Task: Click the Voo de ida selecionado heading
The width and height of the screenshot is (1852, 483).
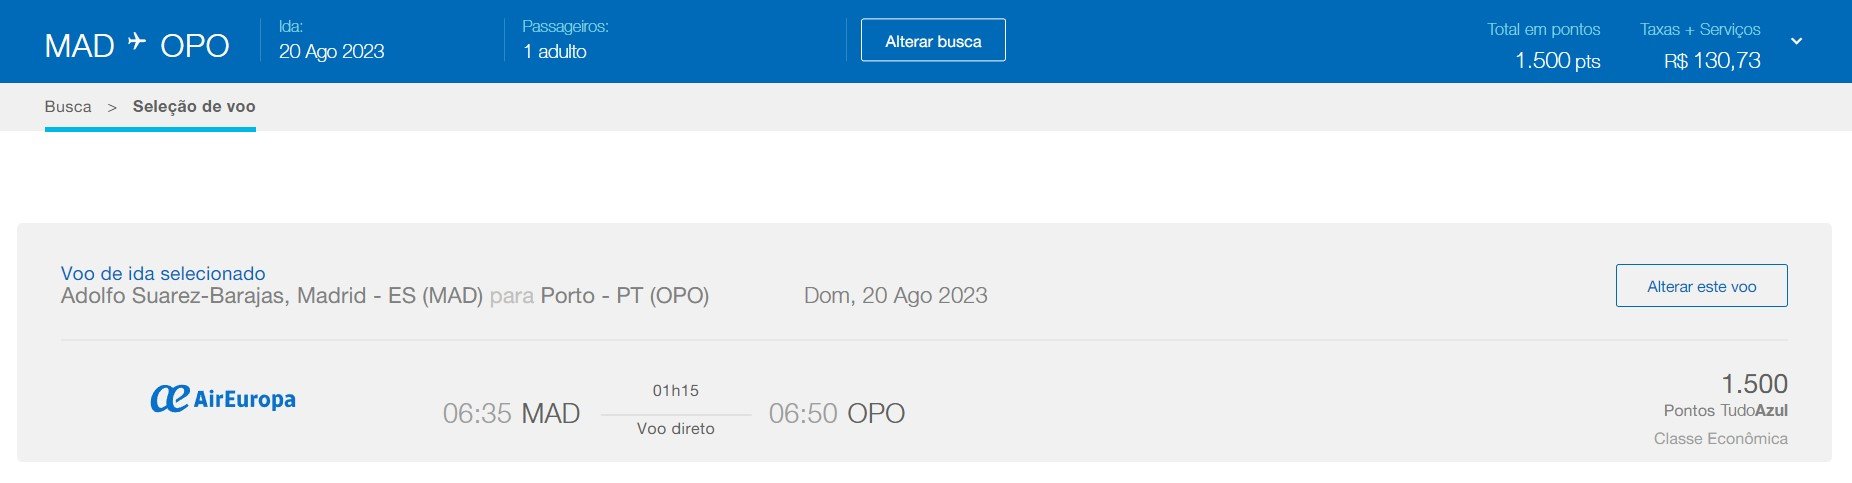Action: tap(163, 273)
